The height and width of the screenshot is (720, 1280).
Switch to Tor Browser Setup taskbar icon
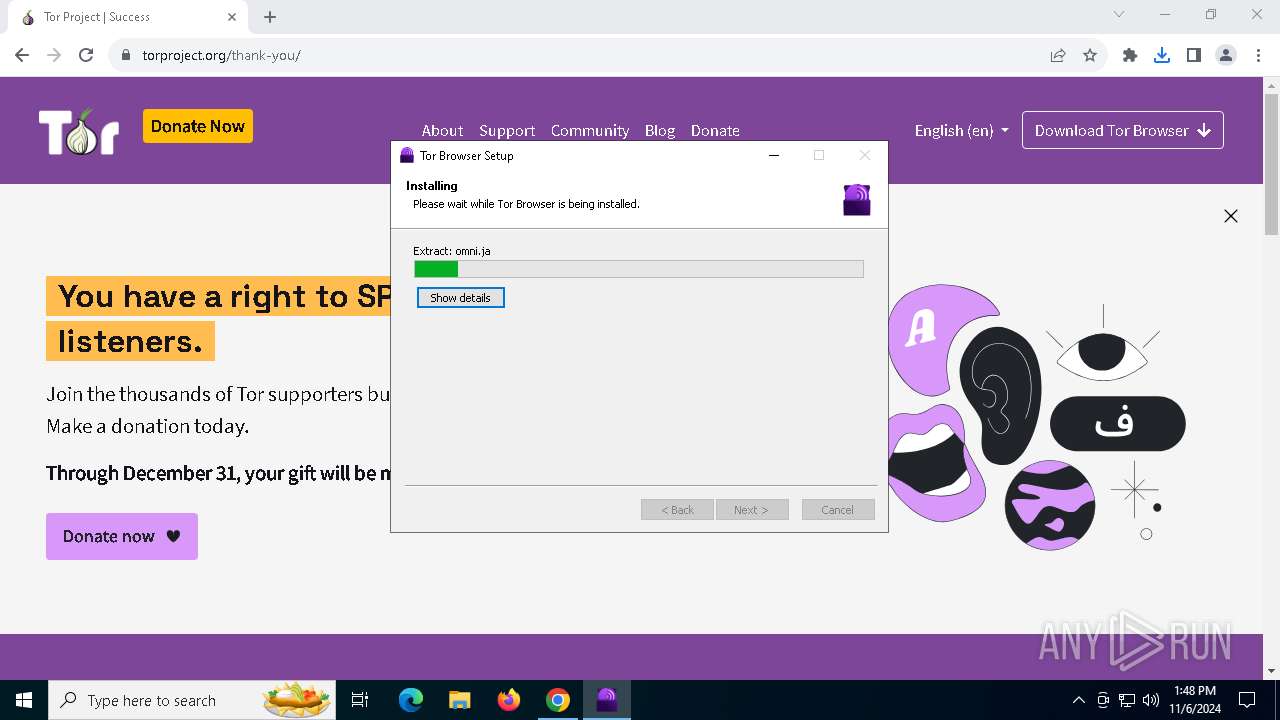[607, 700]
